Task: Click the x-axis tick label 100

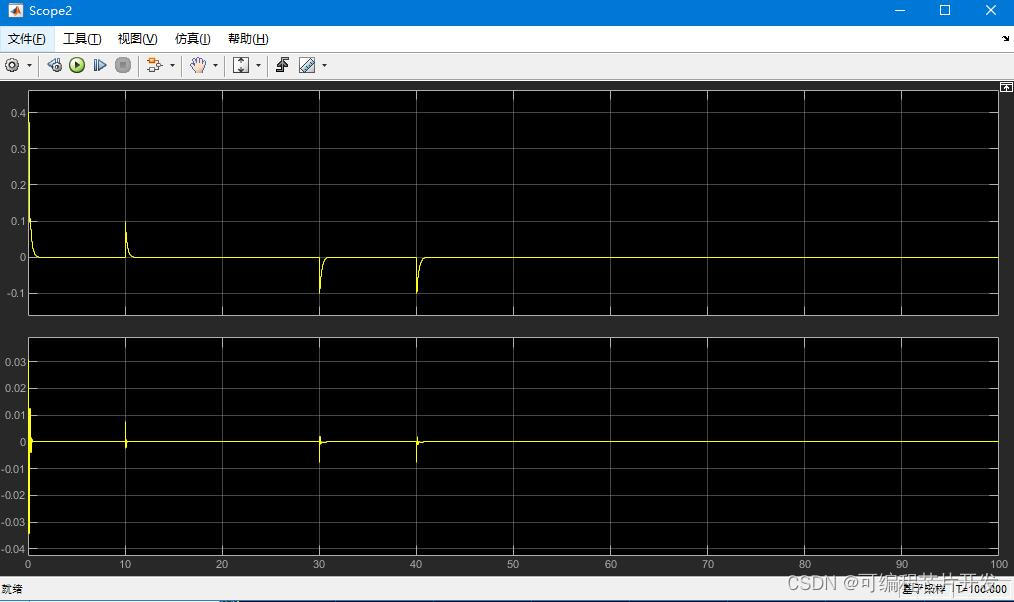Action: 999,564
